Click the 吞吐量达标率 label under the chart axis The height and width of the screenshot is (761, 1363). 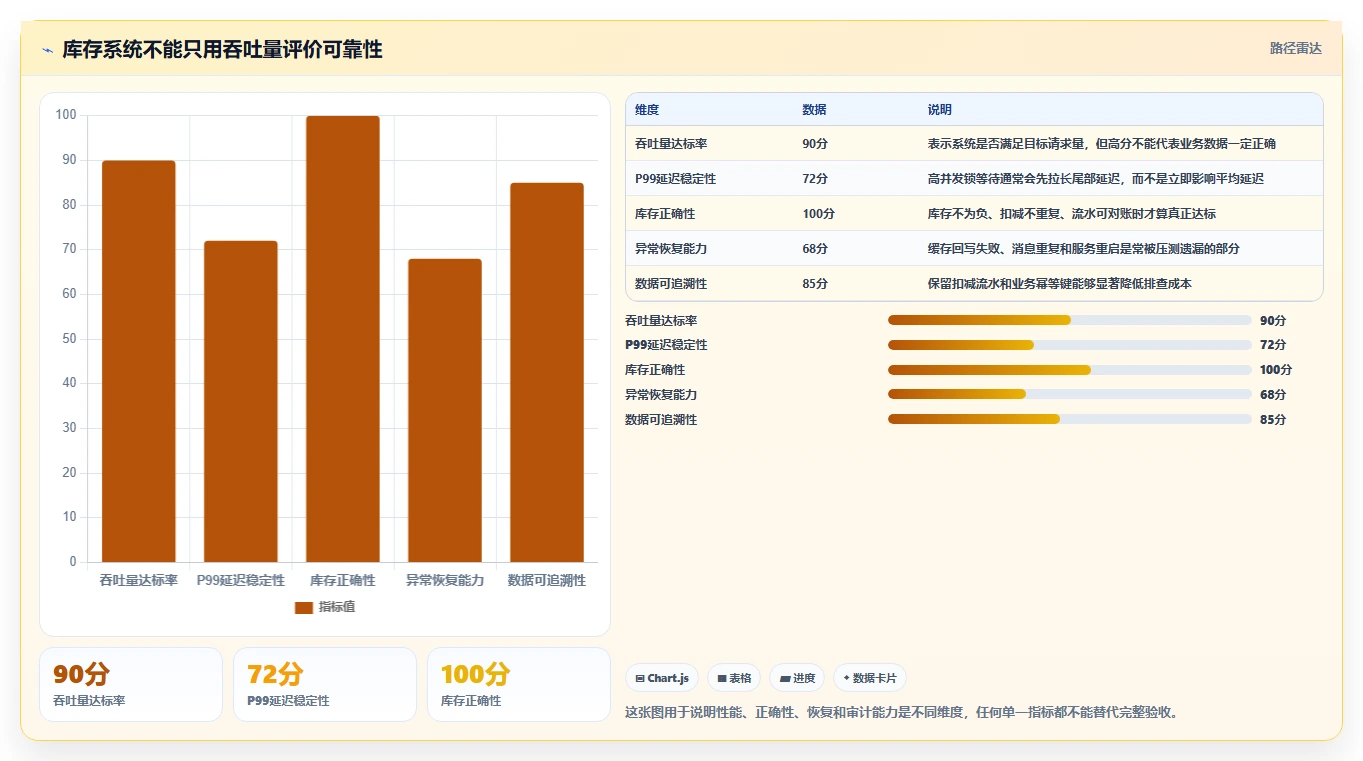pyautogui.click(x=139, y=581)
